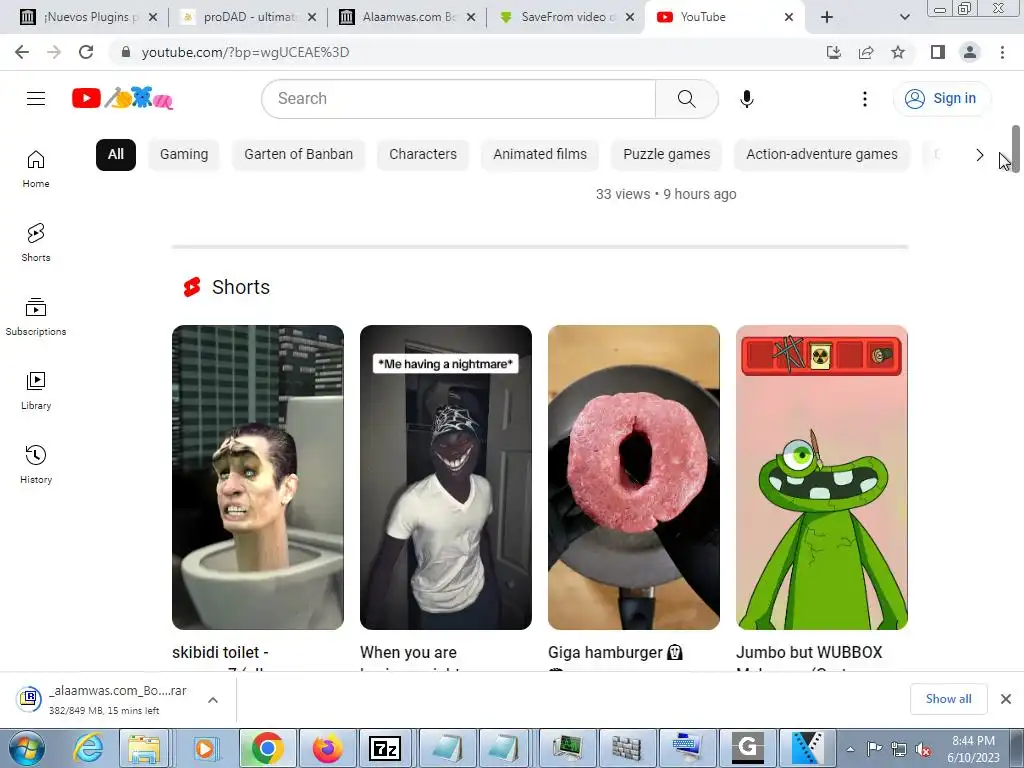Open 7-Zip from taskbar
The width and height of the screenshot is (1024, 768).
click(x=385, y=748)
